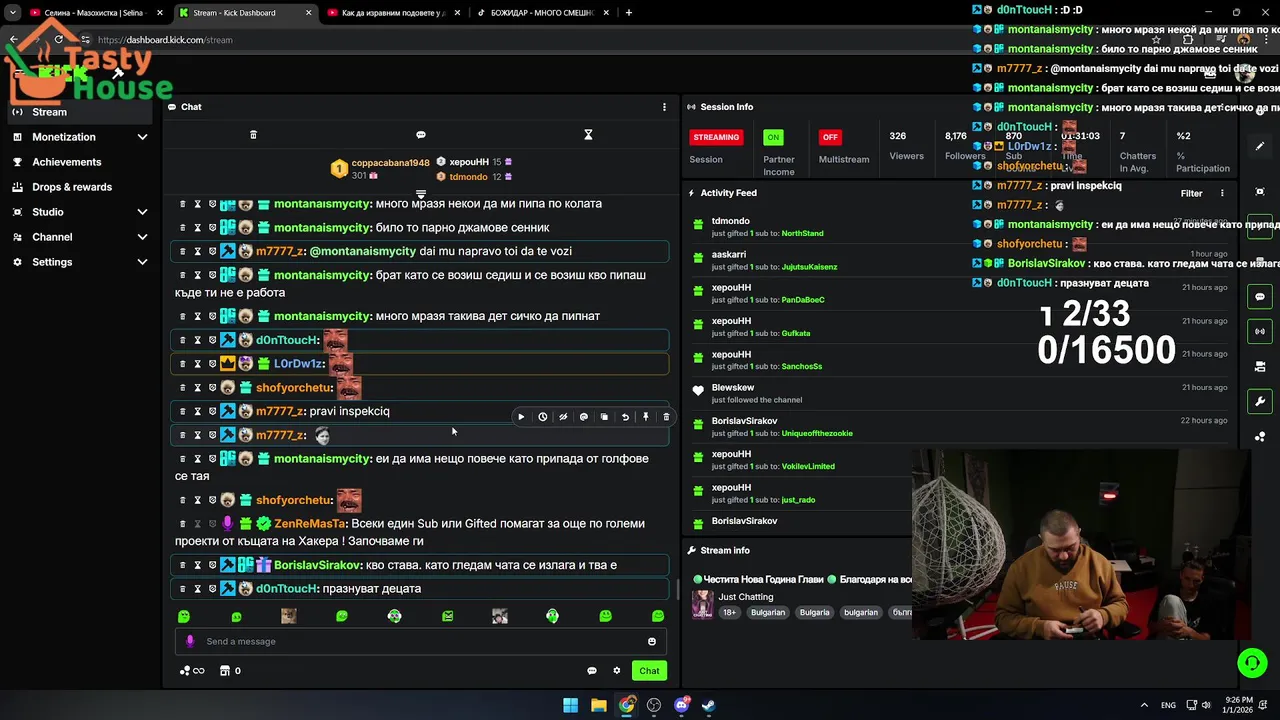Open Drops & rewards sidebar item
This screenshot has height=720, width=1280.
pyautogui.click(x=80, y=187)
